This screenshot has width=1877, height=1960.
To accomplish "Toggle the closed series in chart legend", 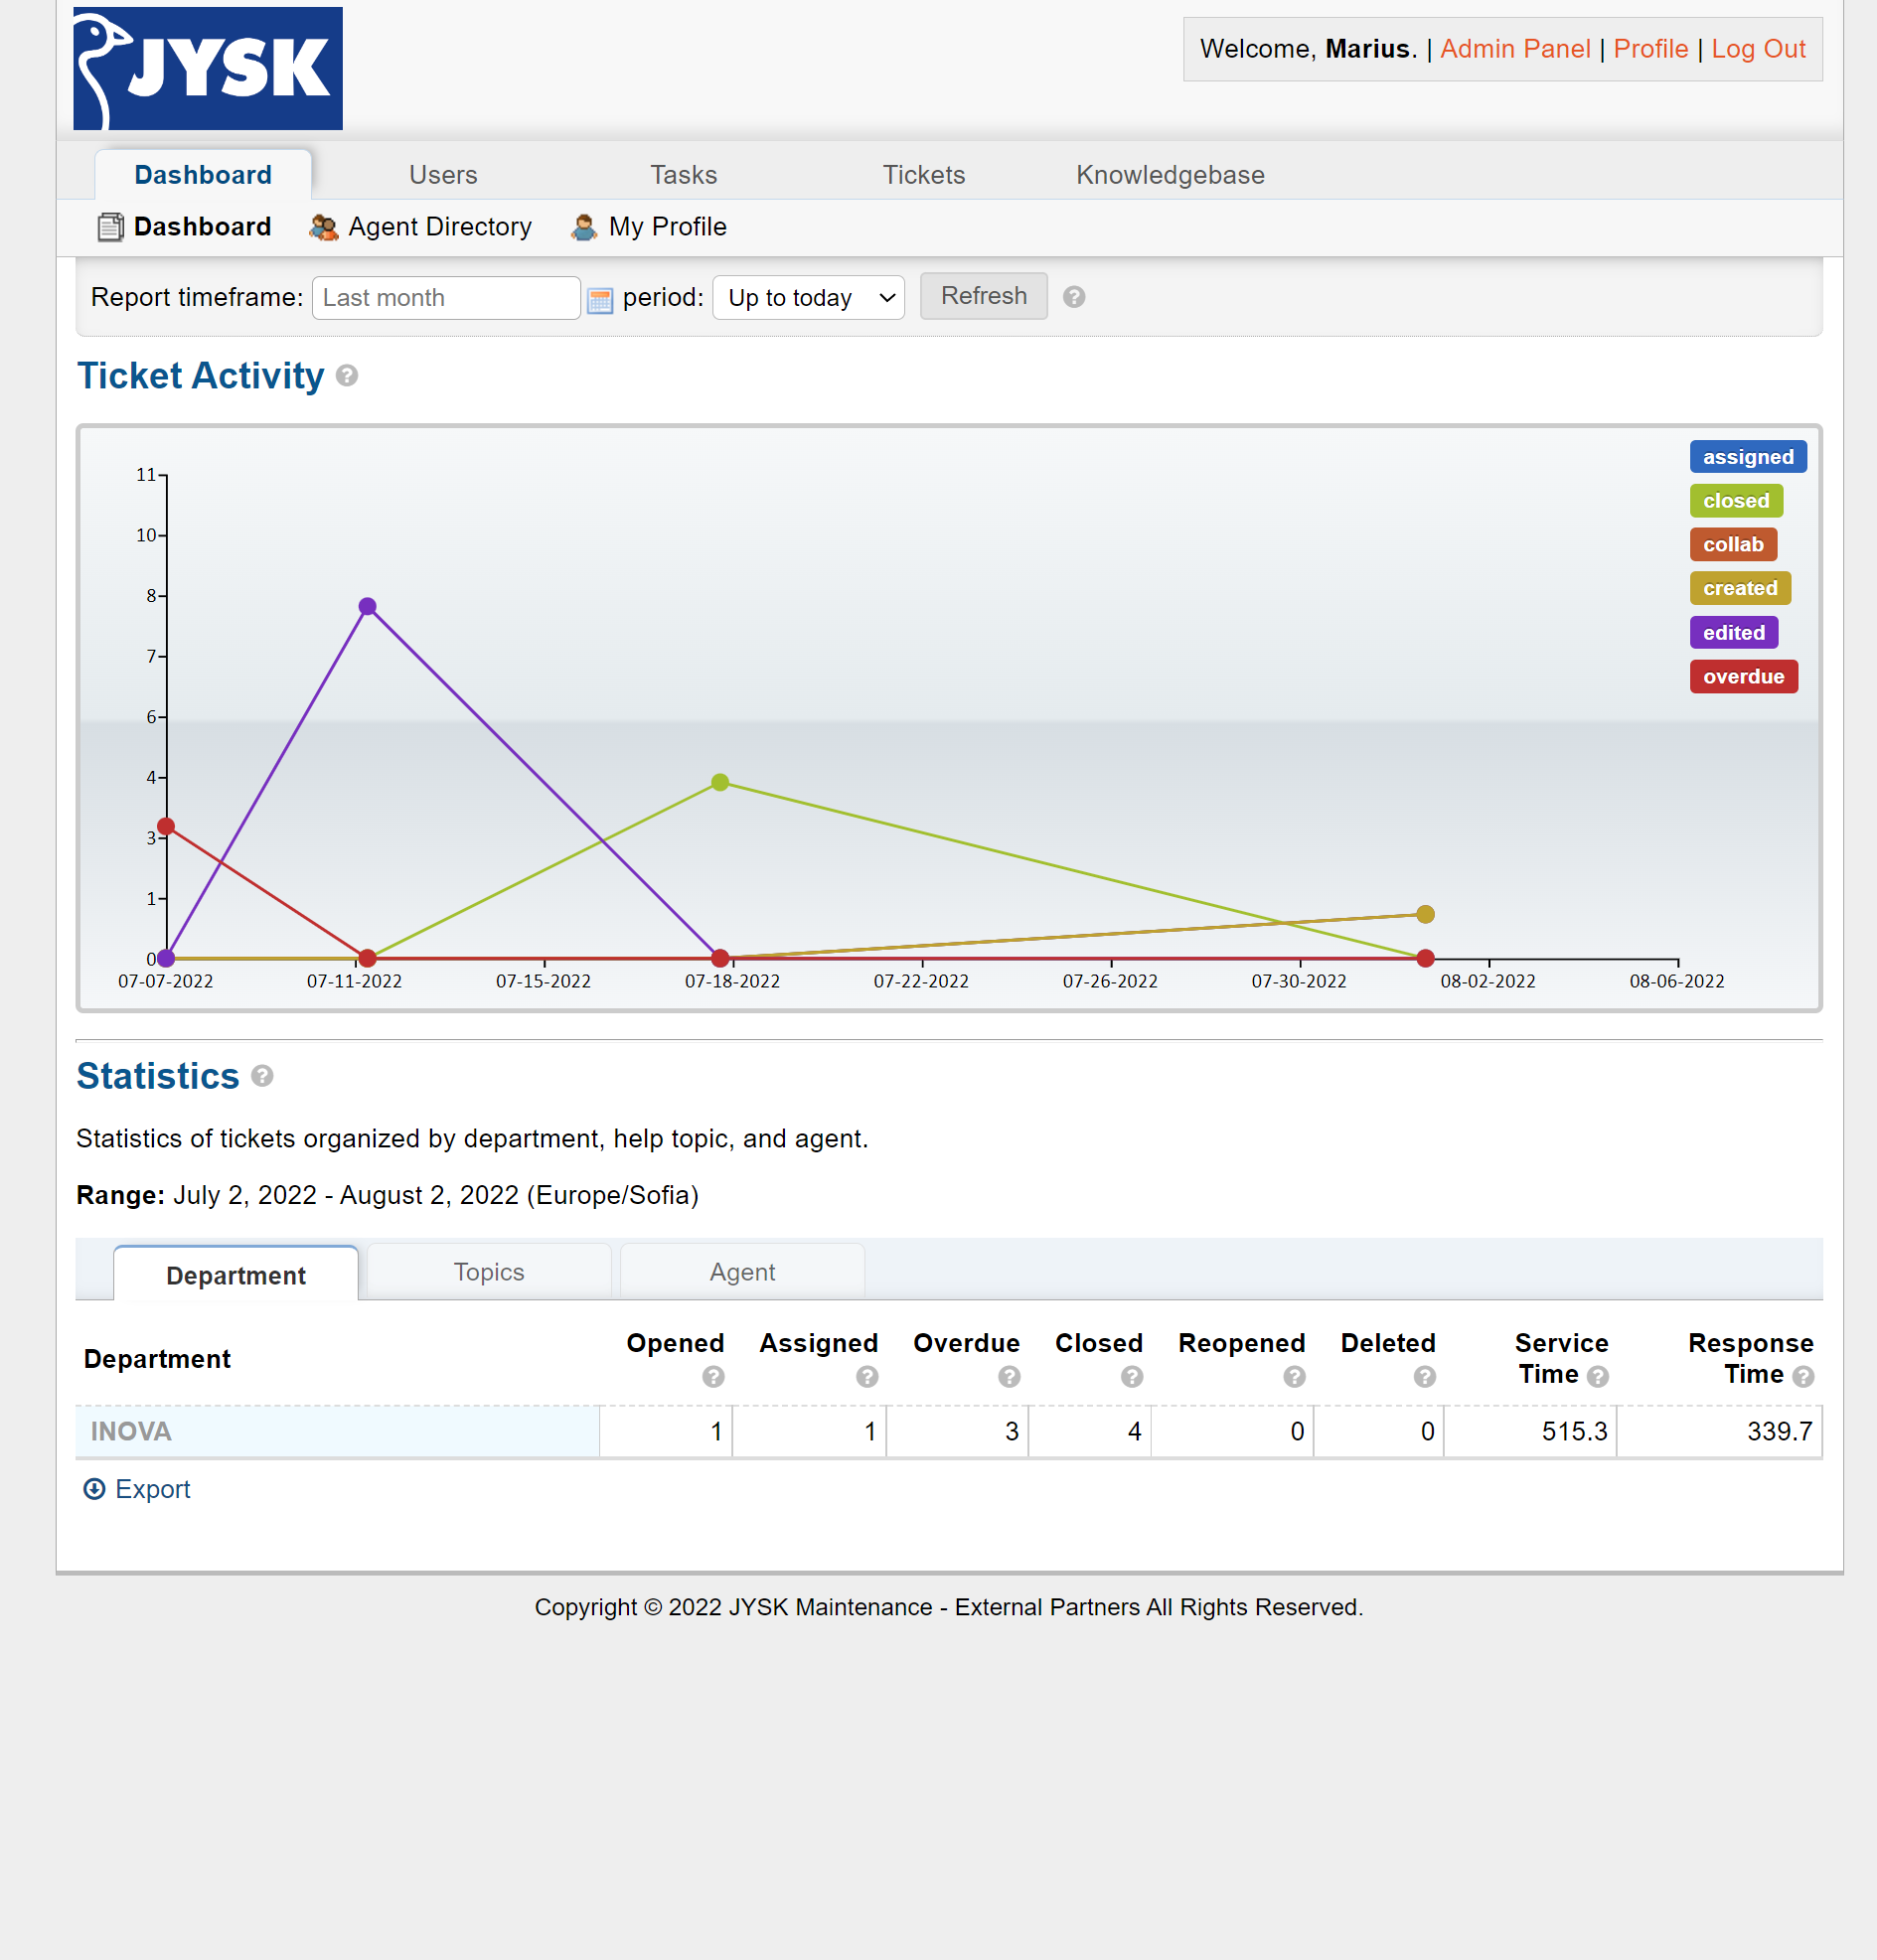I will tap(1735, 501).
